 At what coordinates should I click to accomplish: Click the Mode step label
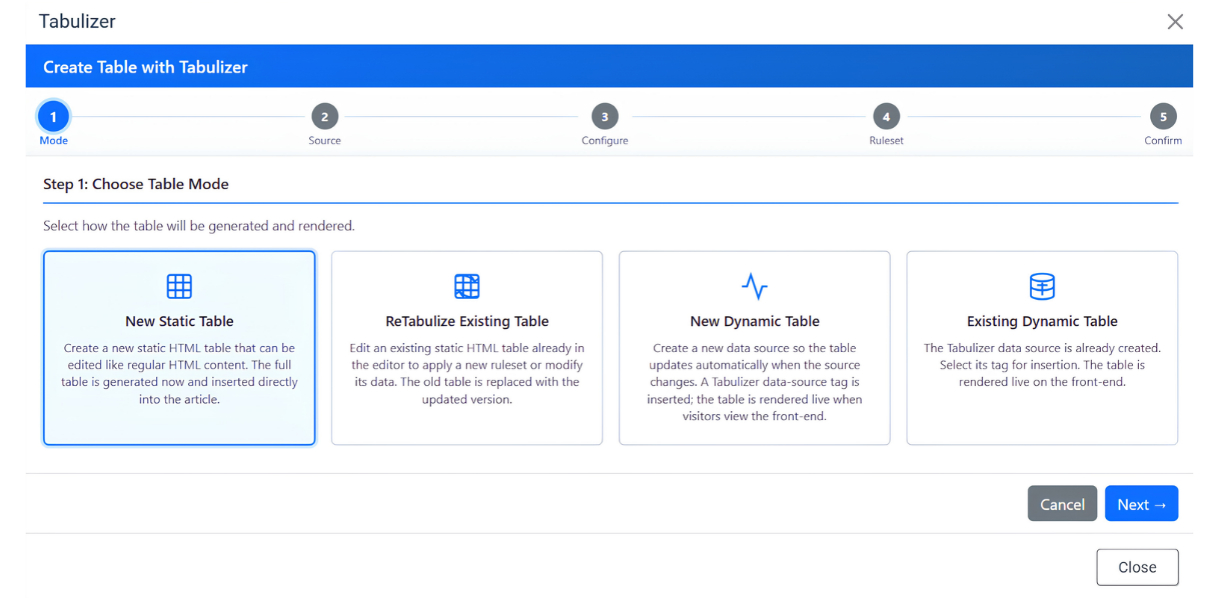tap(53, 141)
